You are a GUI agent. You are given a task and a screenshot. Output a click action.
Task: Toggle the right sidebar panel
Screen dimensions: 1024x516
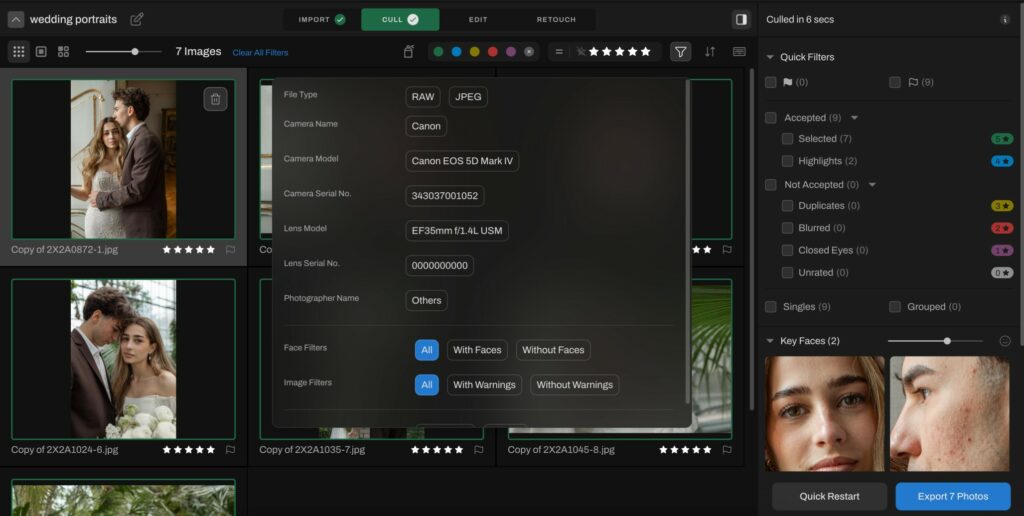click(x=741, y=20)
